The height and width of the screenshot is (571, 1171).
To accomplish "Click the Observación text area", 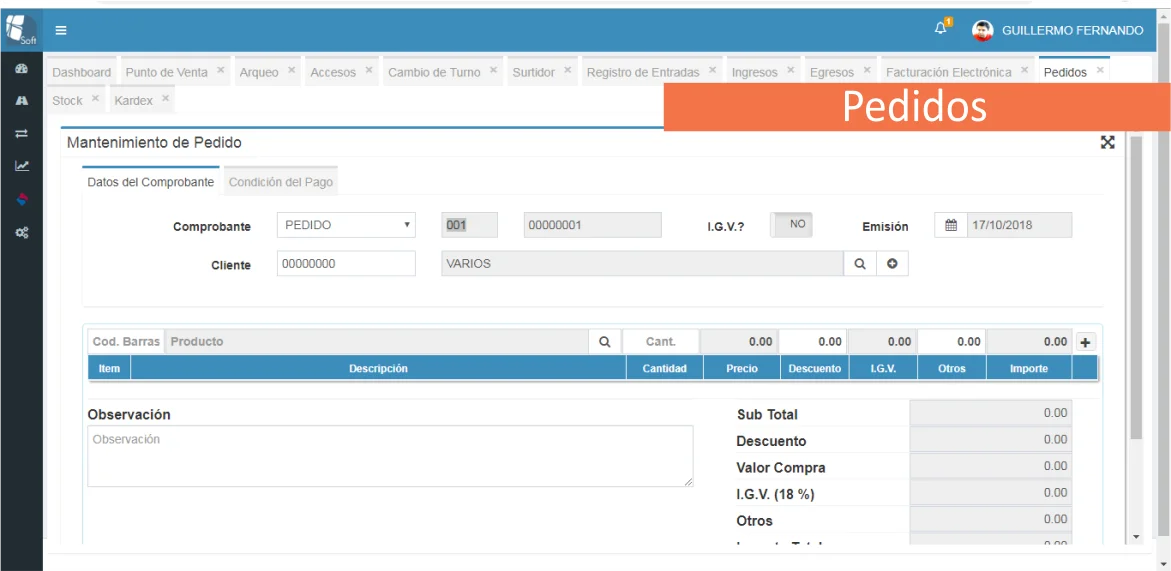I will pyautogui.click(x=390, y=456).
